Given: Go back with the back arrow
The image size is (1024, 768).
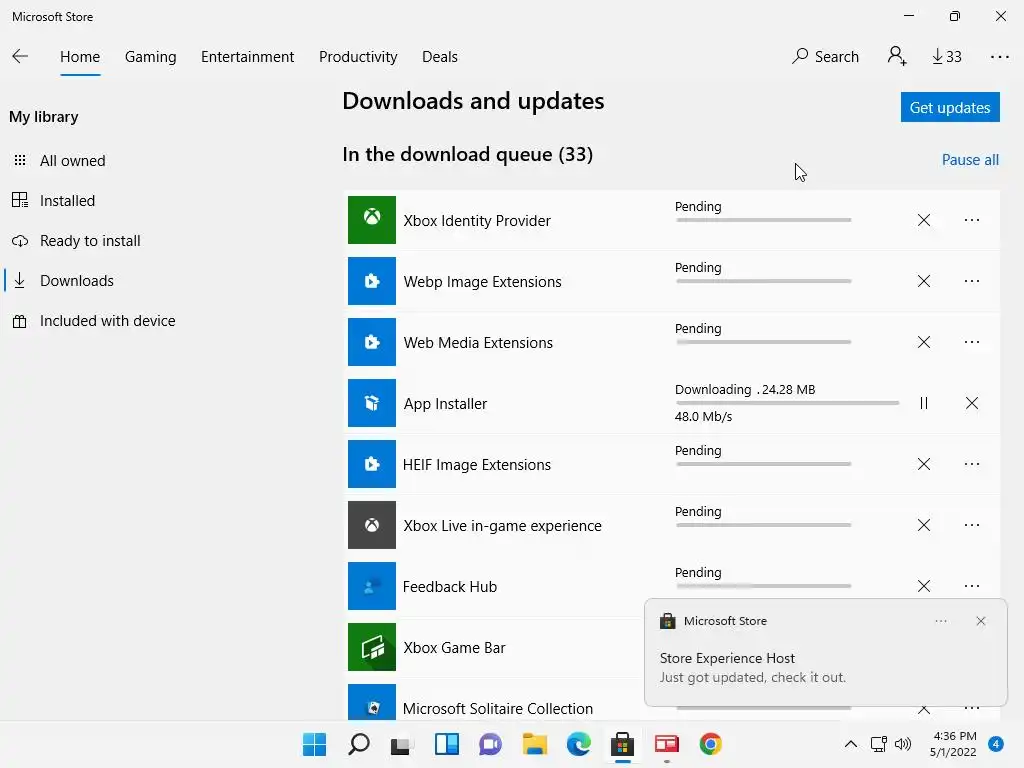Looking at the screenshot, I should point(20,57).
